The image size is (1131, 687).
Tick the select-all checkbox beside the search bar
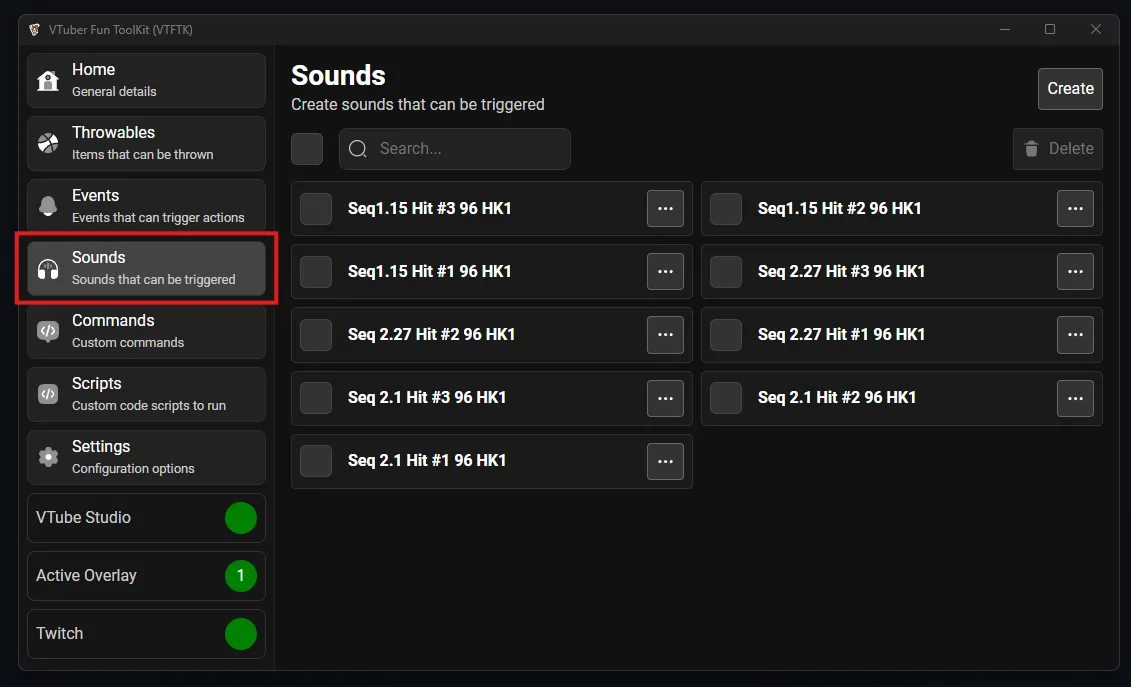(x=307, y=148)
